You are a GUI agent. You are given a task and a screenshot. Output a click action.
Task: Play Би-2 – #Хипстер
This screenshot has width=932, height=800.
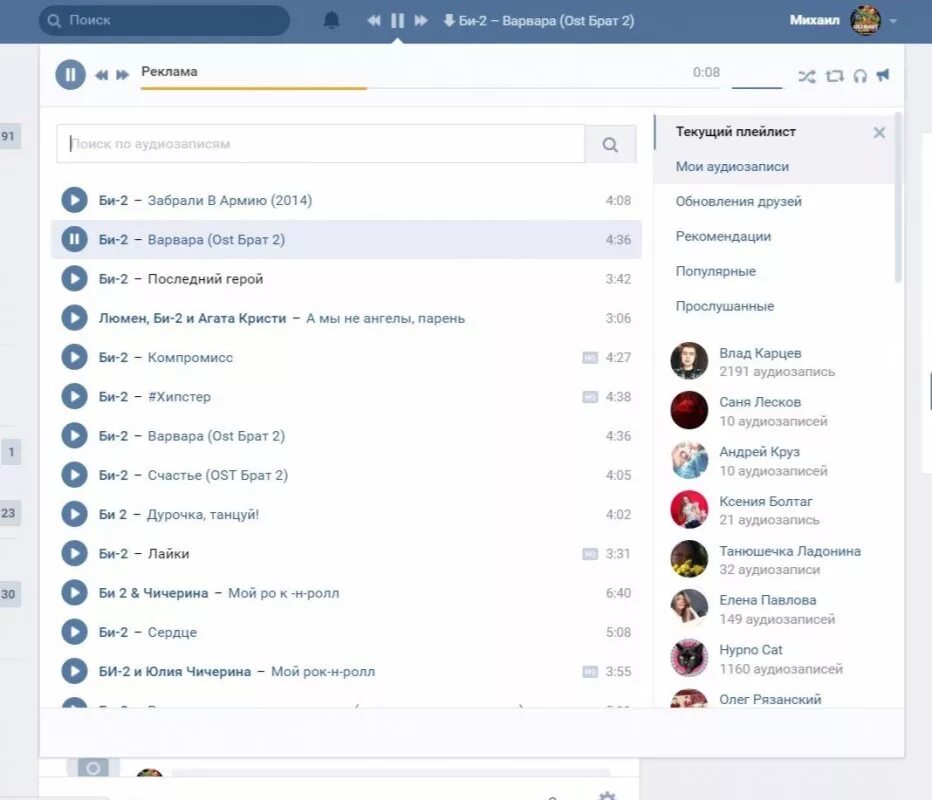coord(74,396)
